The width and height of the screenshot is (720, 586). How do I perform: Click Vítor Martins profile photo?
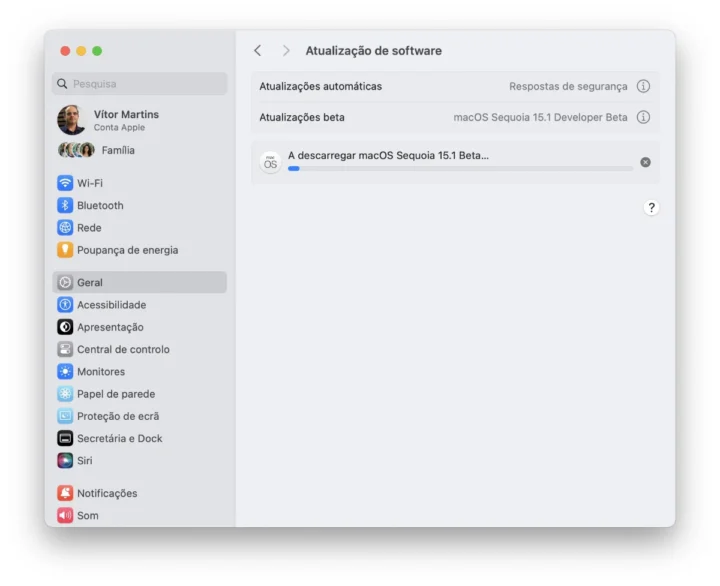pos(71,120)
